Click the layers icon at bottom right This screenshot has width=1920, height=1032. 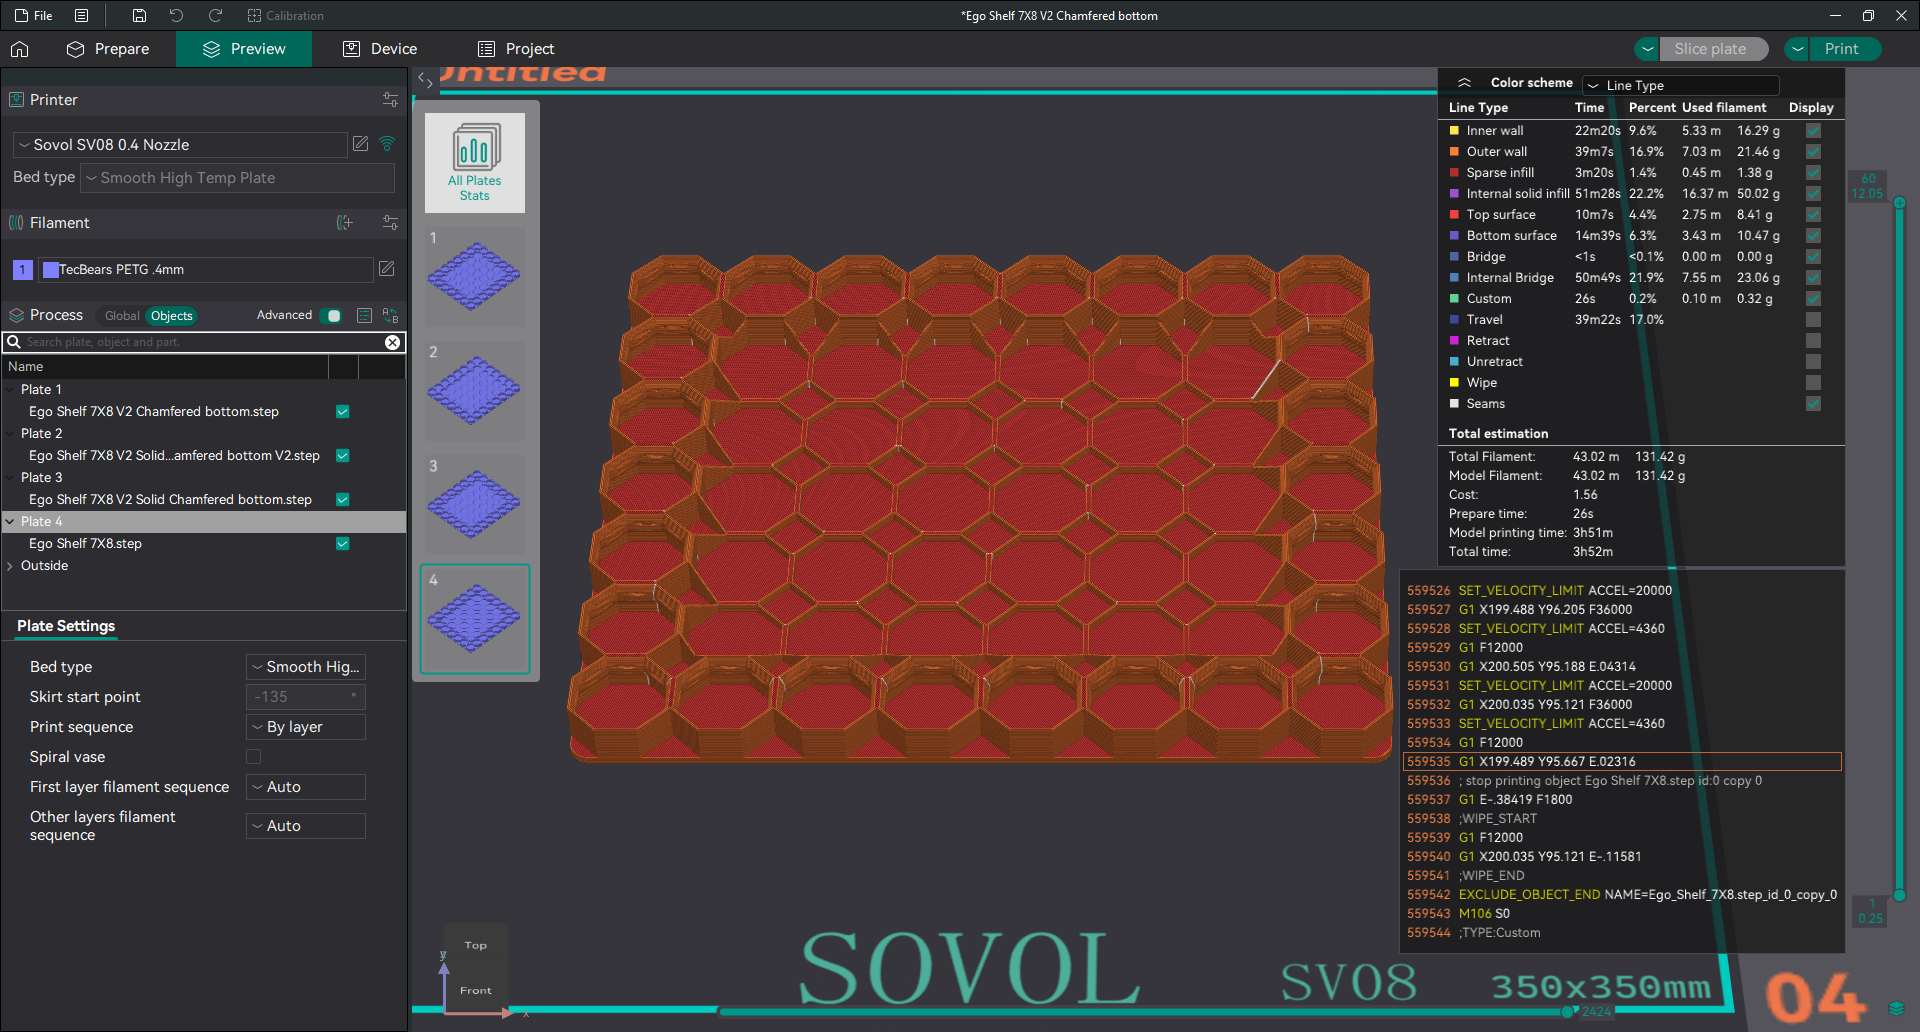pos(1896,1007)
